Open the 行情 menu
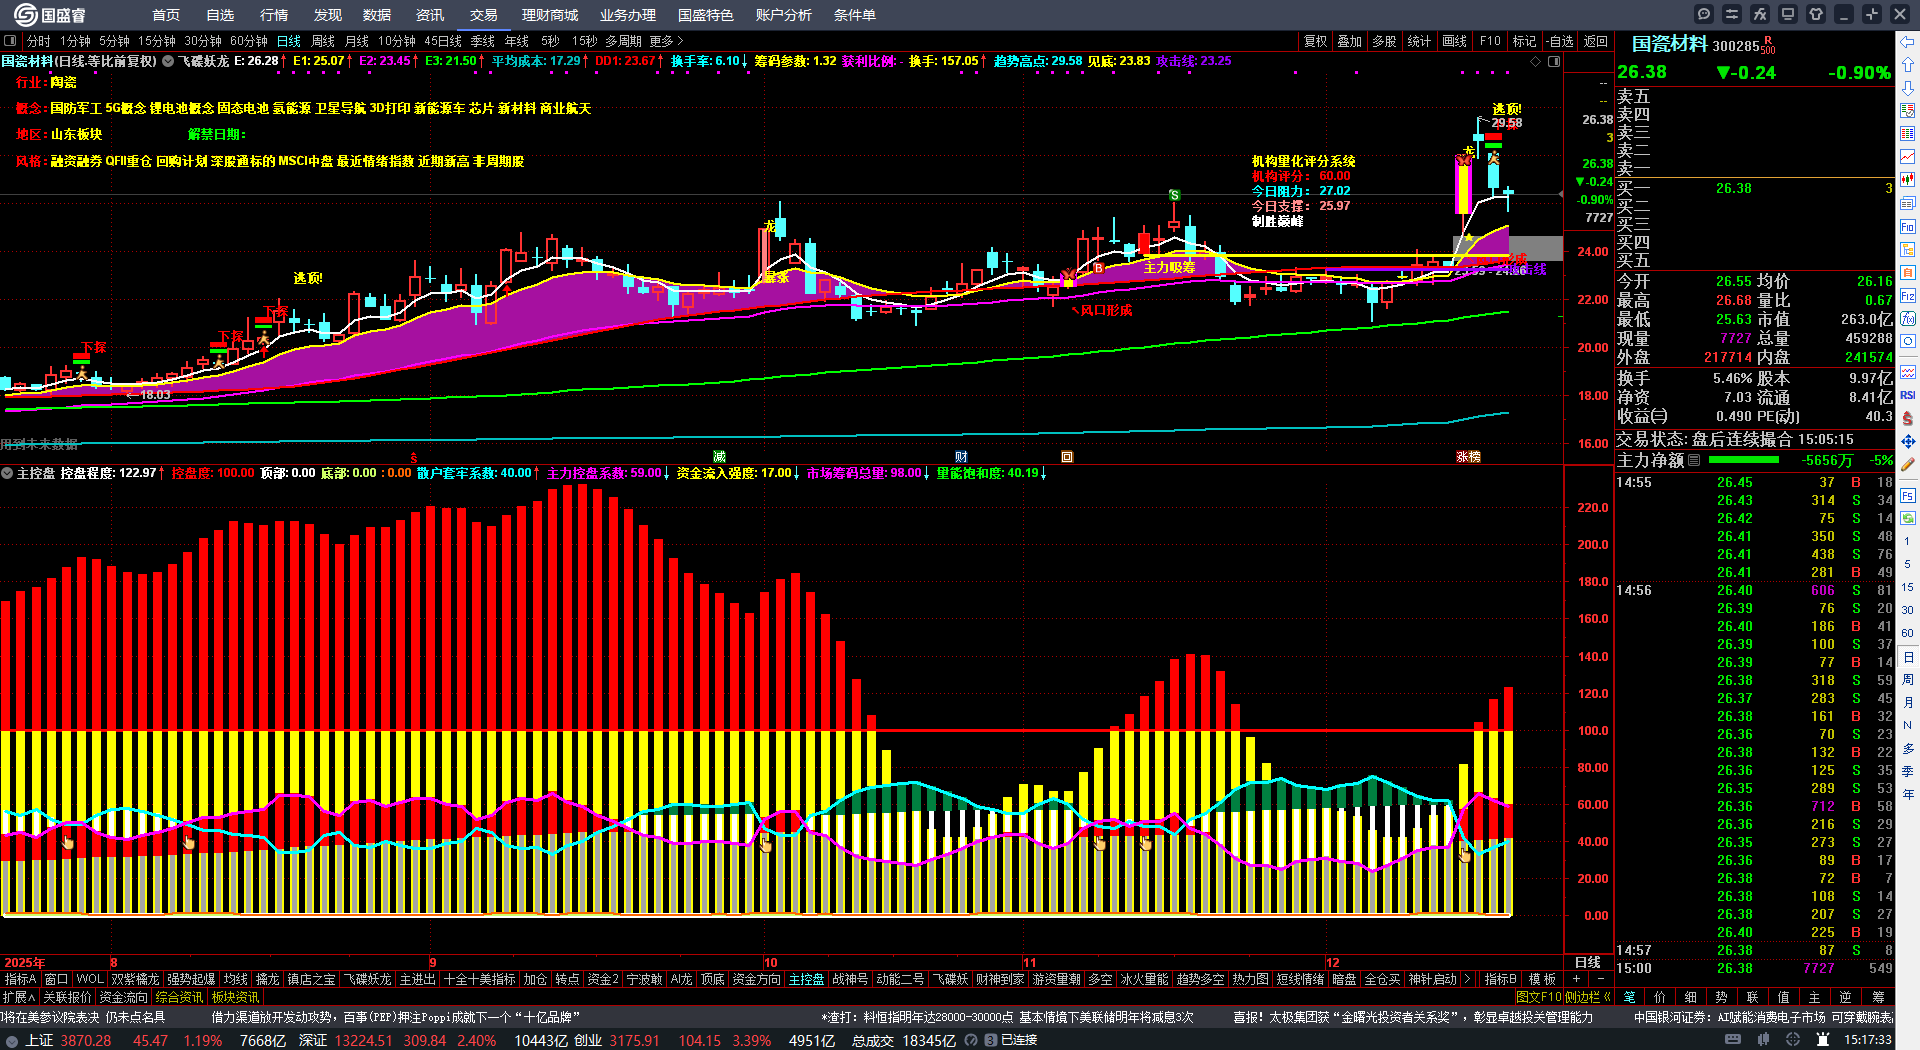This screenshot has width=1920, height=1050. [x=274, y=15]
